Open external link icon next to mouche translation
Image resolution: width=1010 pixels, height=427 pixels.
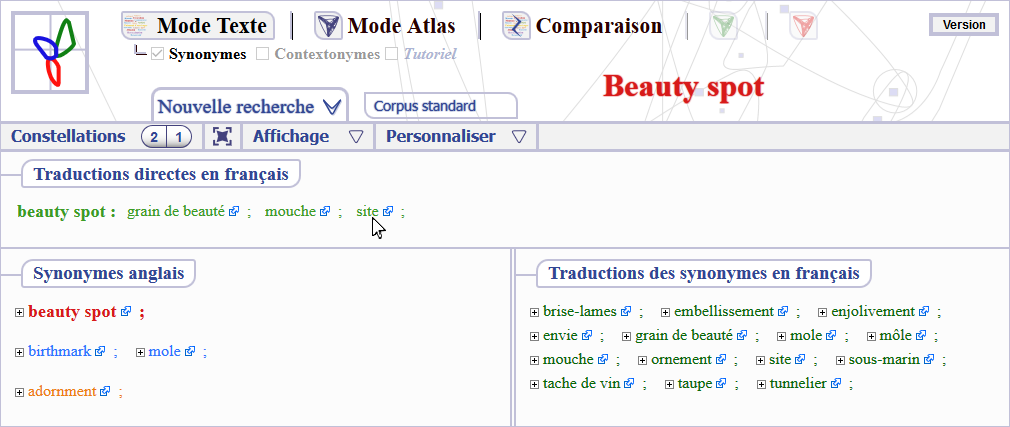point(325,212)
